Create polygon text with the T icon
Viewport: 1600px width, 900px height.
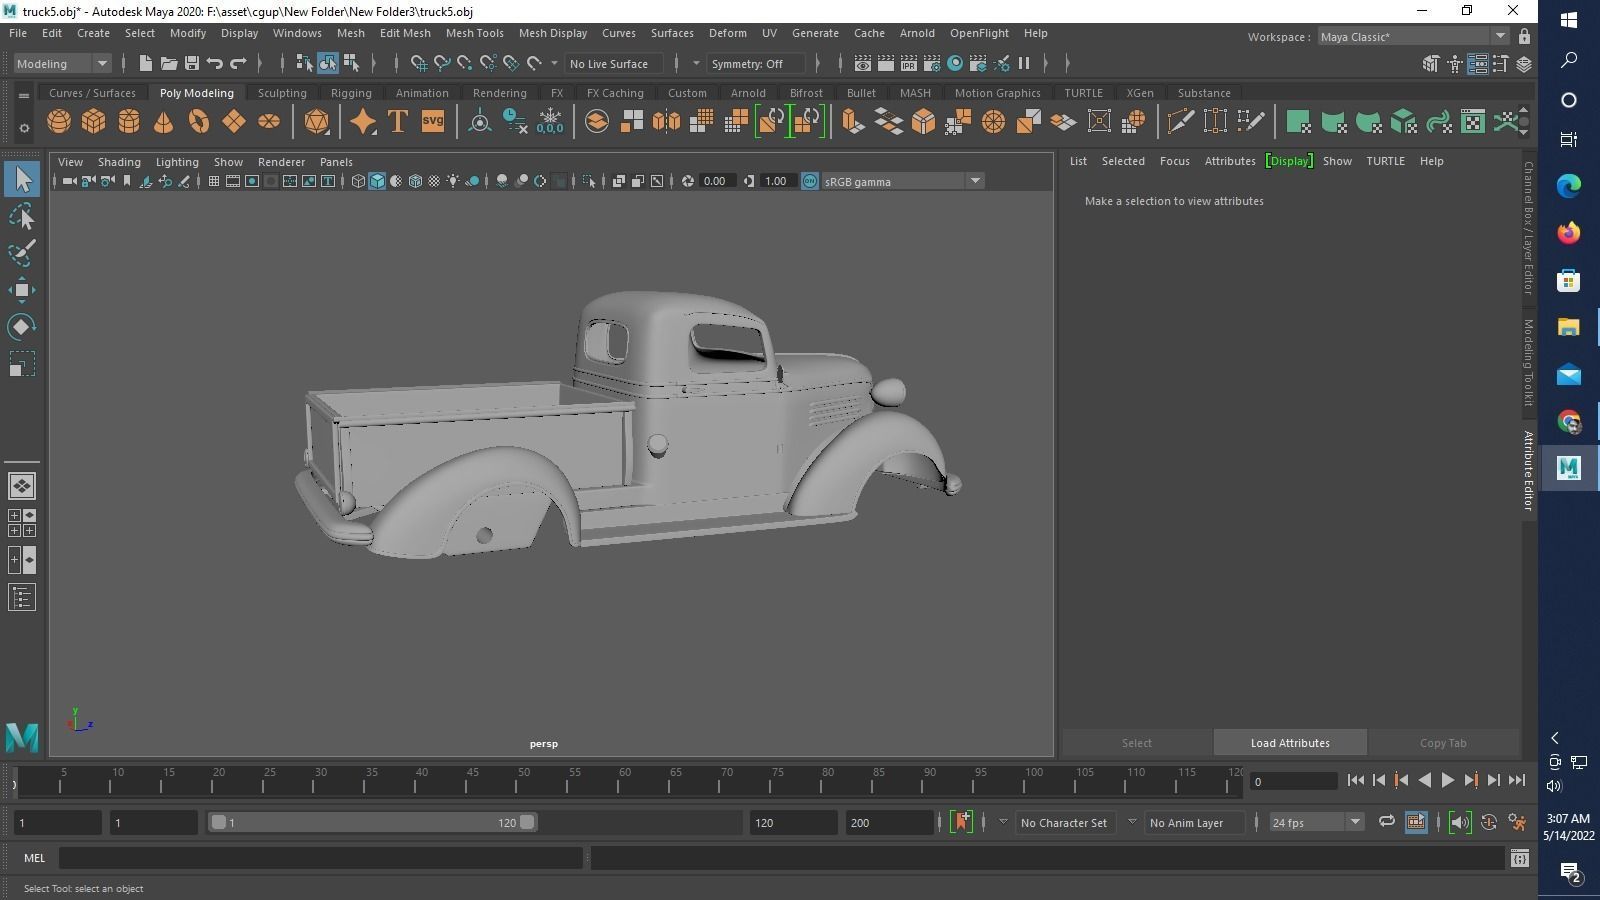point(397,122)
